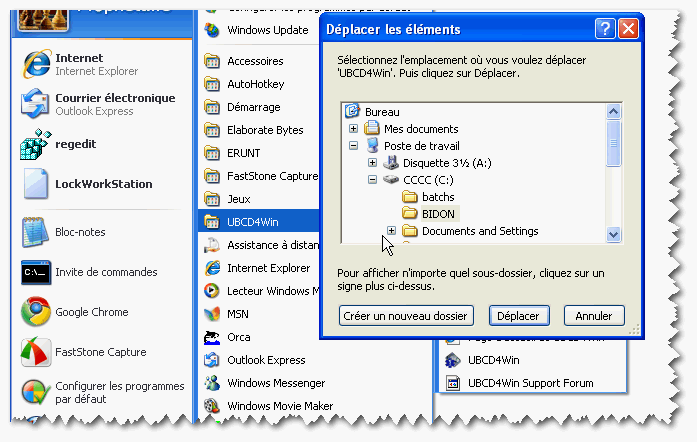
Task: Launch the Orca whale icon
Action: pyautogui.click(x=212, y=337)
